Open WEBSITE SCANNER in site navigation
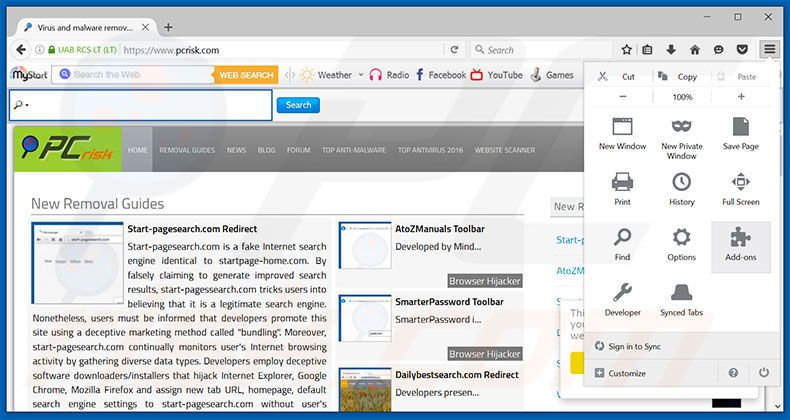790x420 pixels. pos(504,150)
